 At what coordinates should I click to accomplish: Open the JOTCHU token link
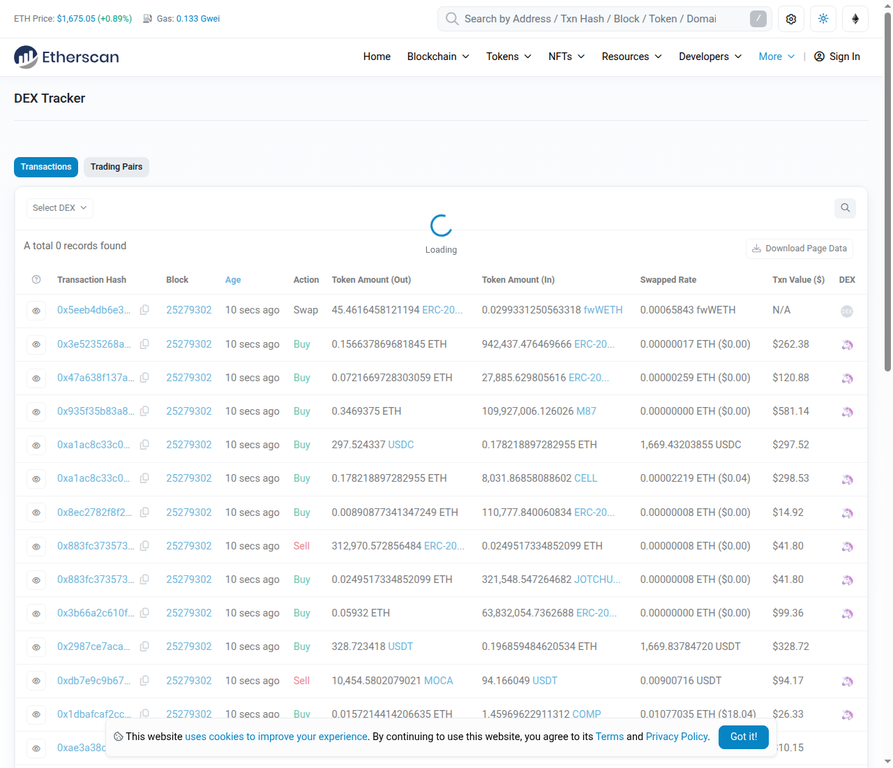click(x=597, y=579)
